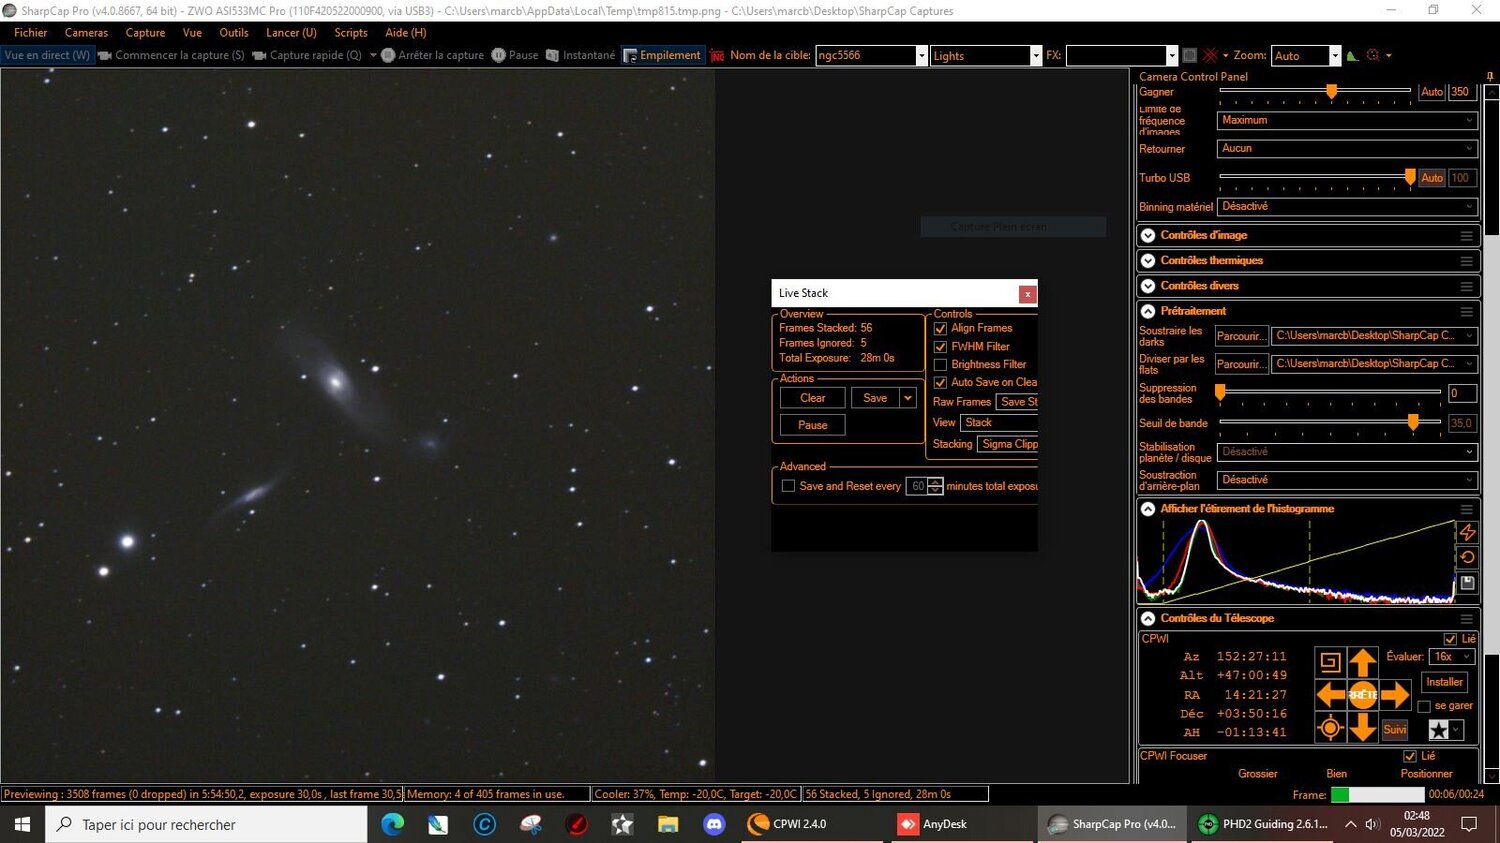Click the Installer button in CPWI panel
Screen dimensions: 1500x843
click(x=1443, y=681)
